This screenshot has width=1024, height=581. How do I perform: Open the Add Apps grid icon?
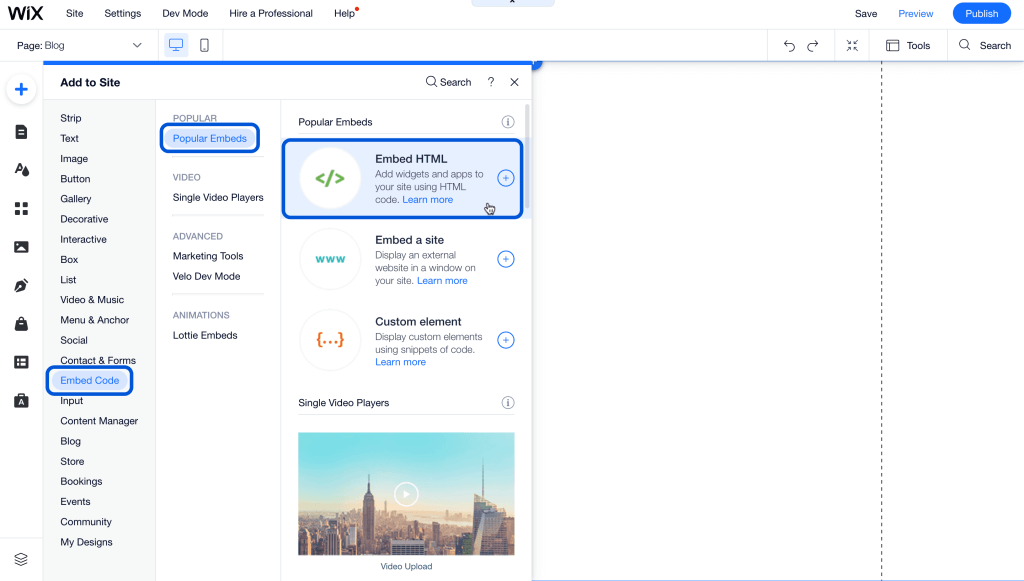(x=21, y=209)
